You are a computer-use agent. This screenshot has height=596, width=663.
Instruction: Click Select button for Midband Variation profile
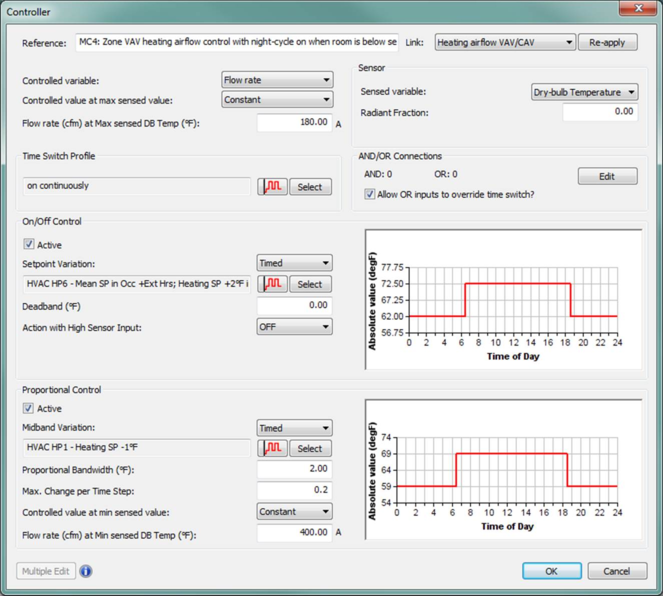(x=310, y=448)
